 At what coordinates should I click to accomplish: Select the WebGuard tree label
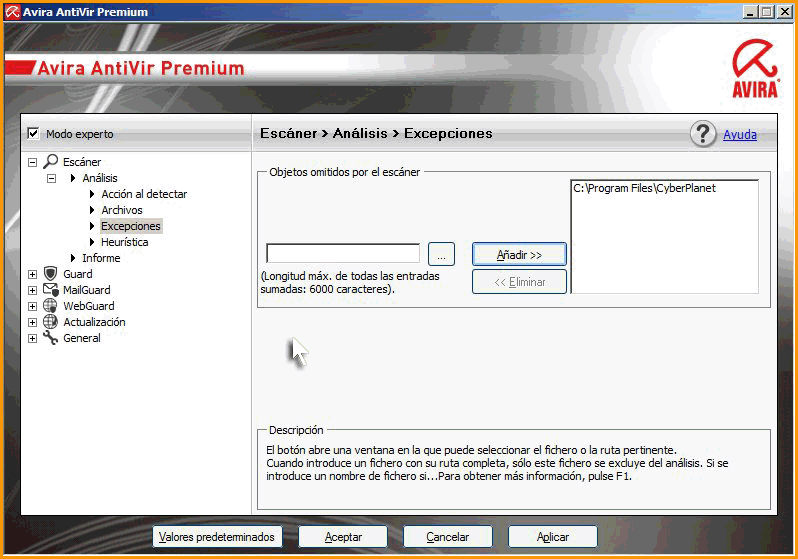coord(89,306)
